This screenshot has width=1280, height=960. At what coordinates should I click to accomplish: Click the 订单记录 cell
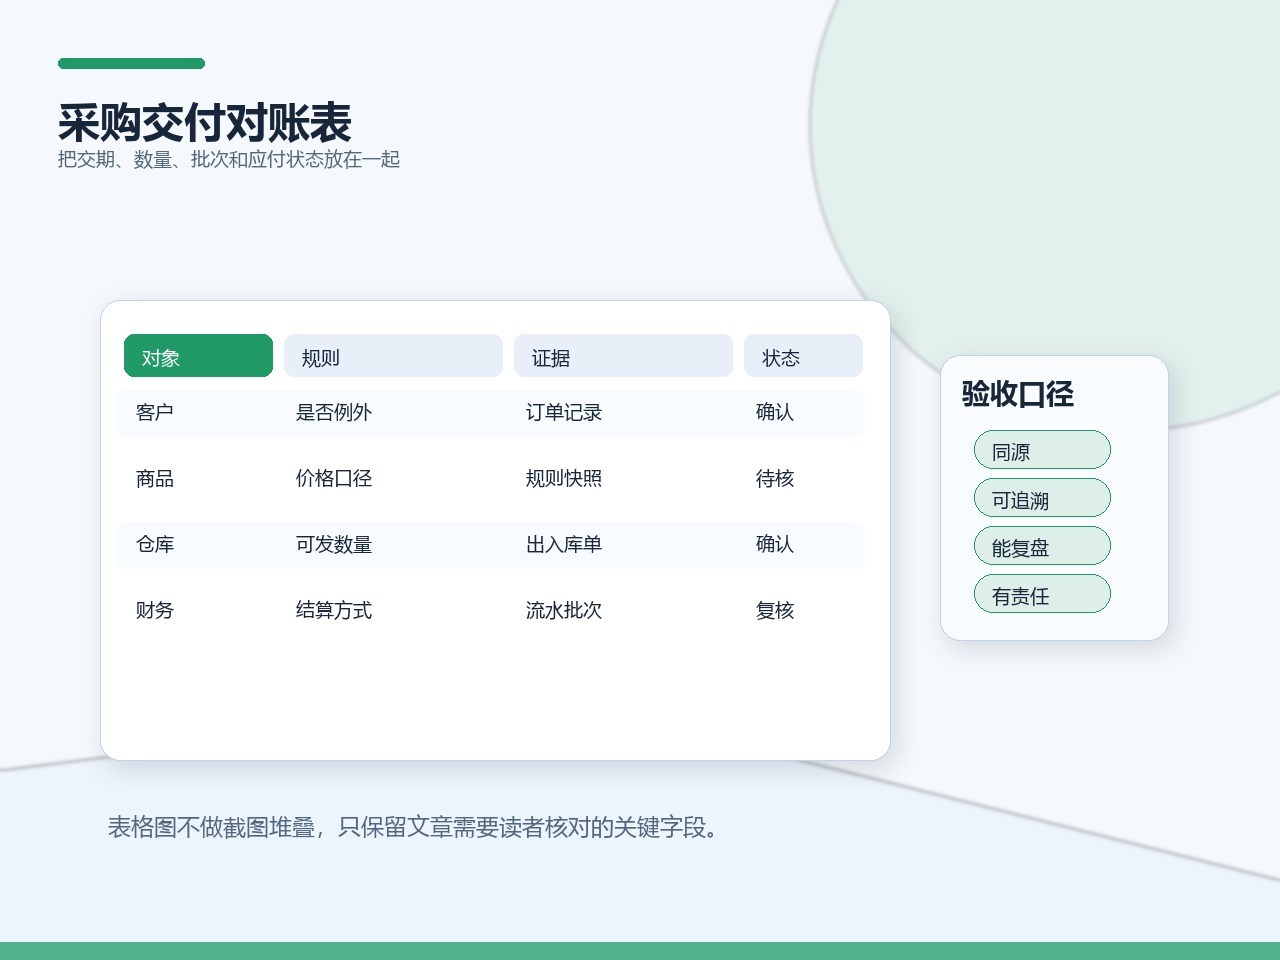(x=564, y=413)
